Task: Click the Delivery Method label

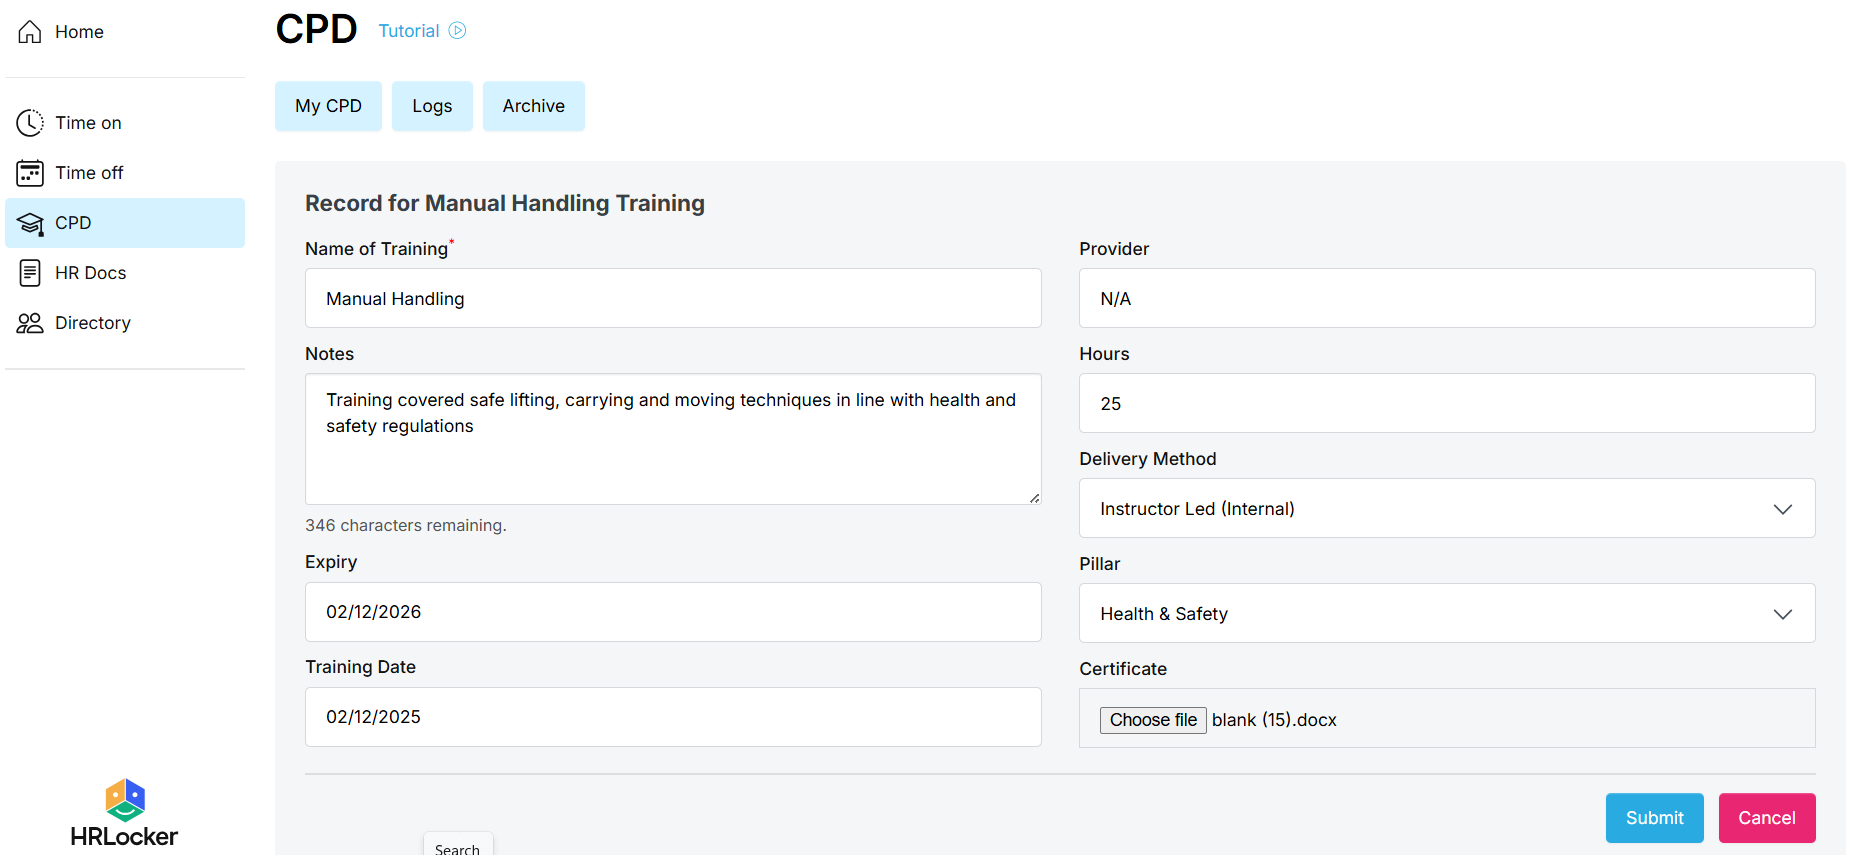Action: (1148, 459)
